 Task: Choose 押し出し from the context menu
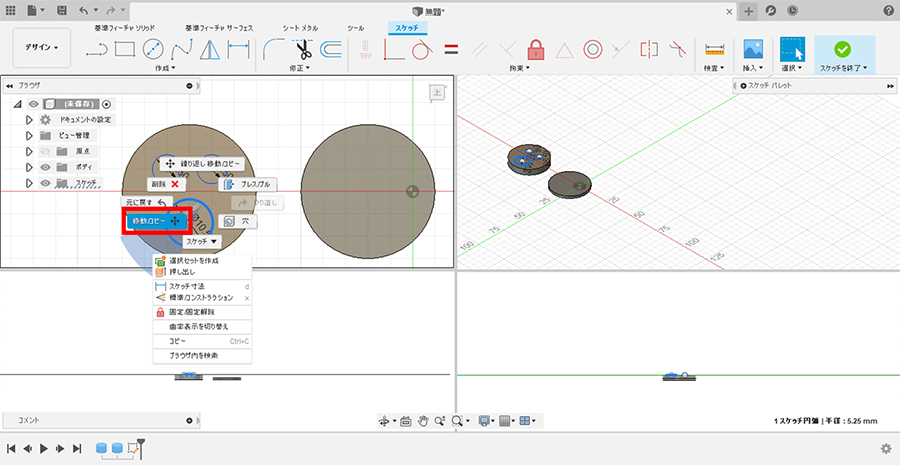coord(180,271)
